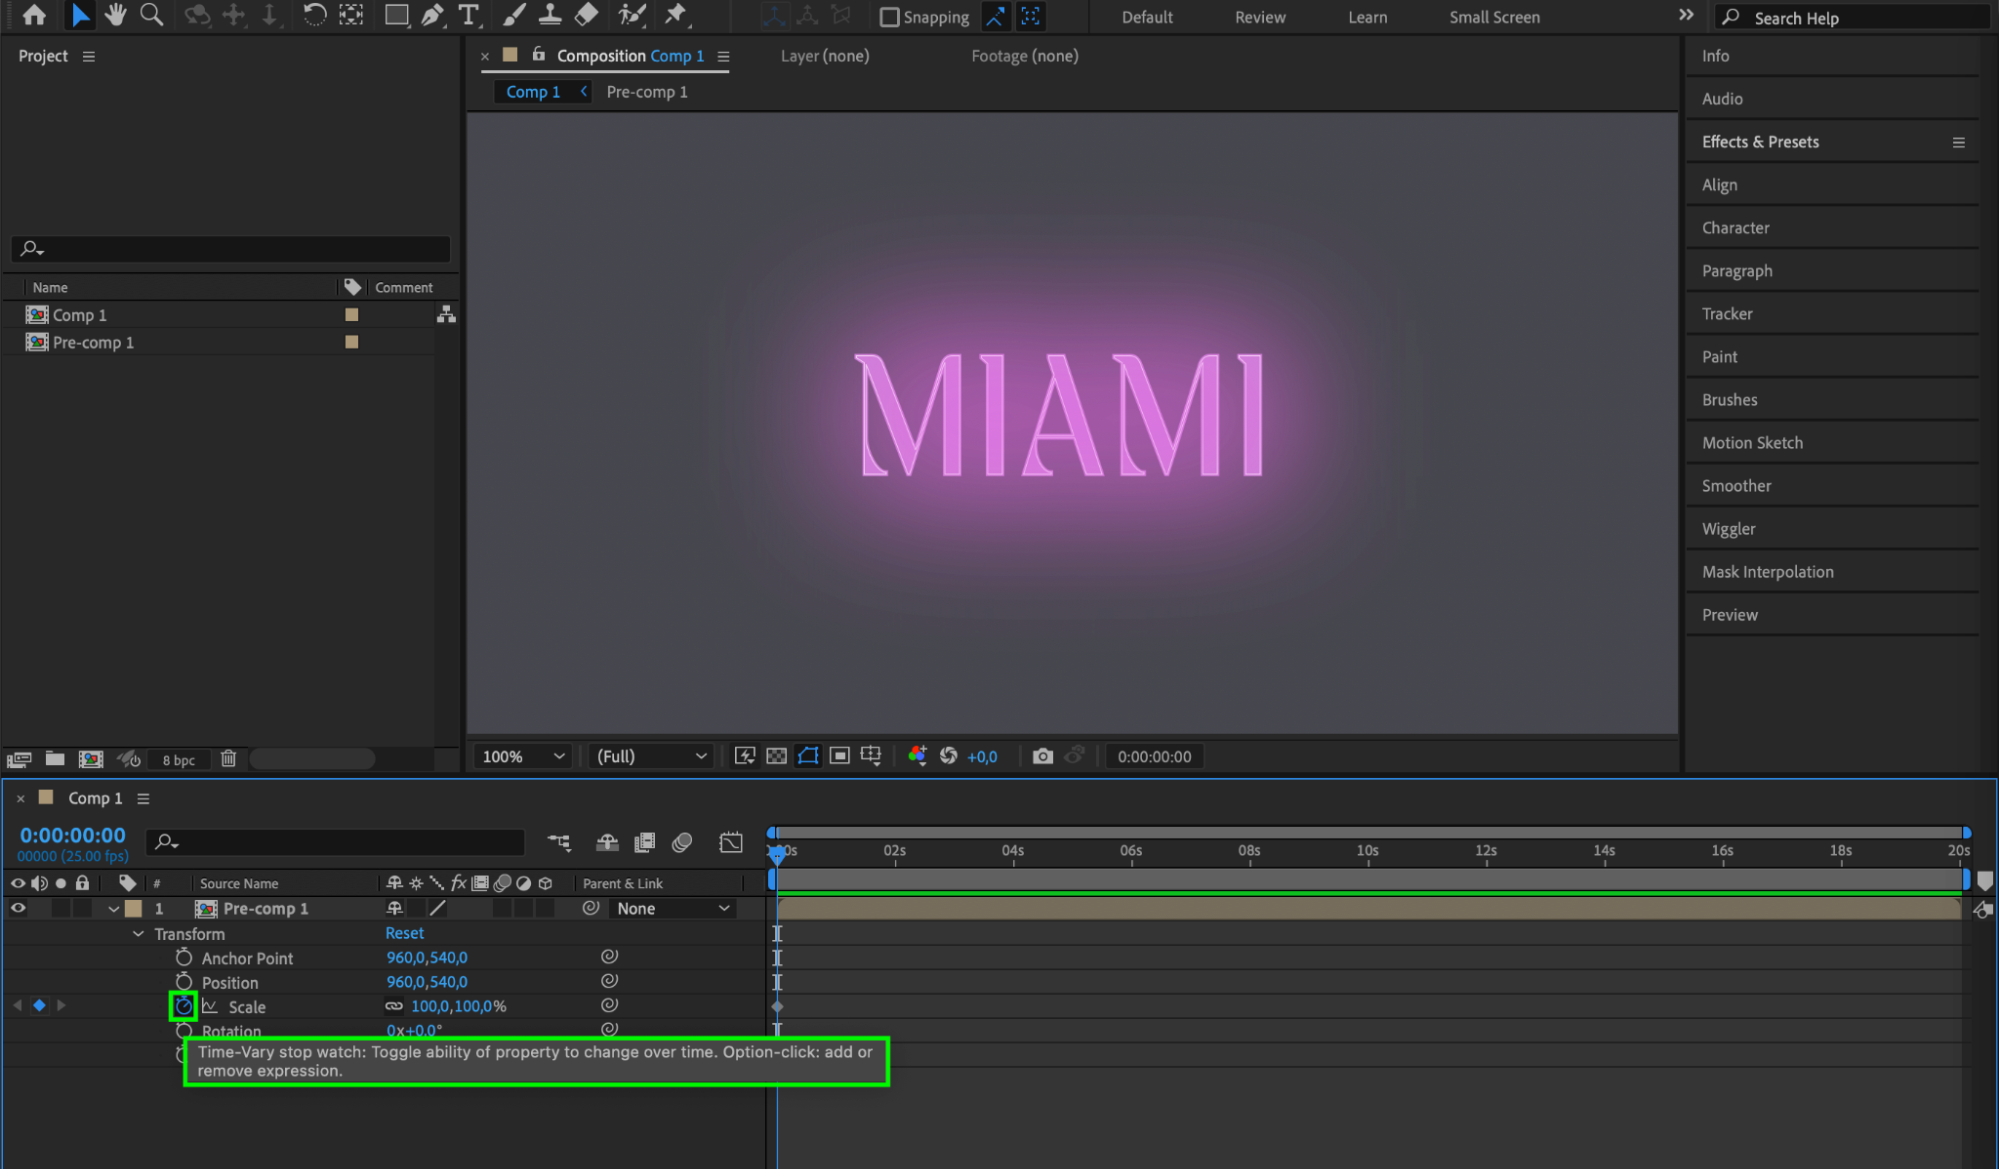Hide the Pre-comp 1 layer with eye icon
The height and width of the screenshot is (1170, 1999).
tap(18, 908)
